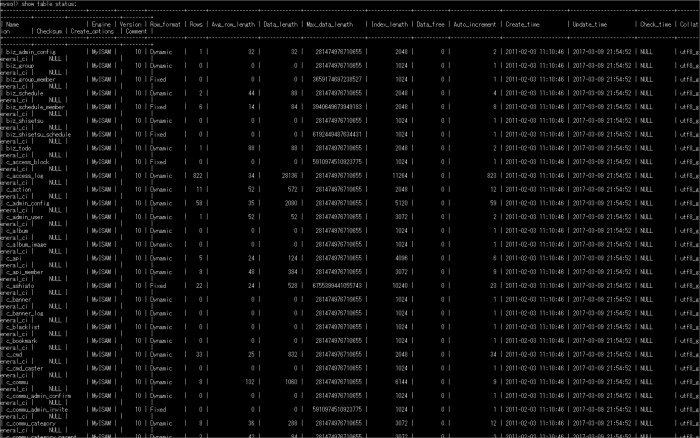Select the table name 'c_admin_config'
Image resolution: width=700 pixels, height=438 pixels.
[28, 203]
